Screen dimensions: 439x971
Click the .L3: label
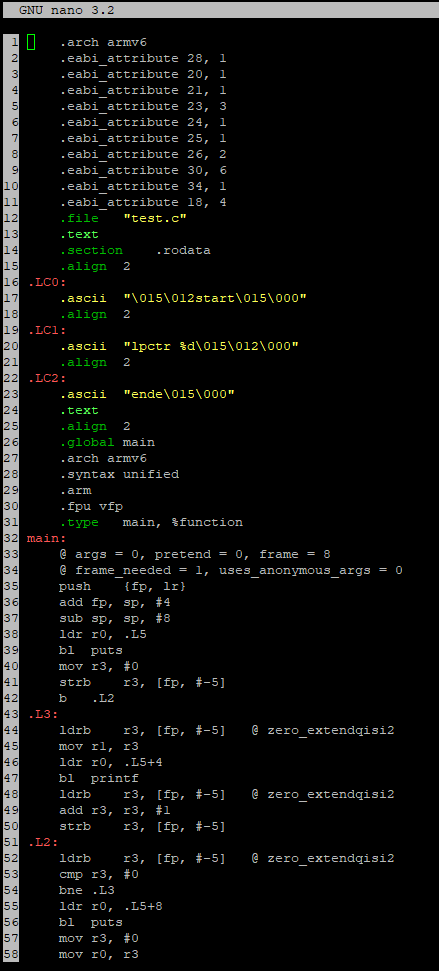[43, 714]
